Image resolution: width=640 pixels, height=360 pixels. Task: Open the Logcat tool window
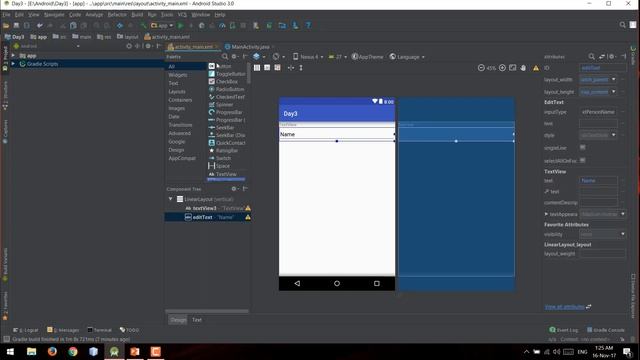coord(26,330)
